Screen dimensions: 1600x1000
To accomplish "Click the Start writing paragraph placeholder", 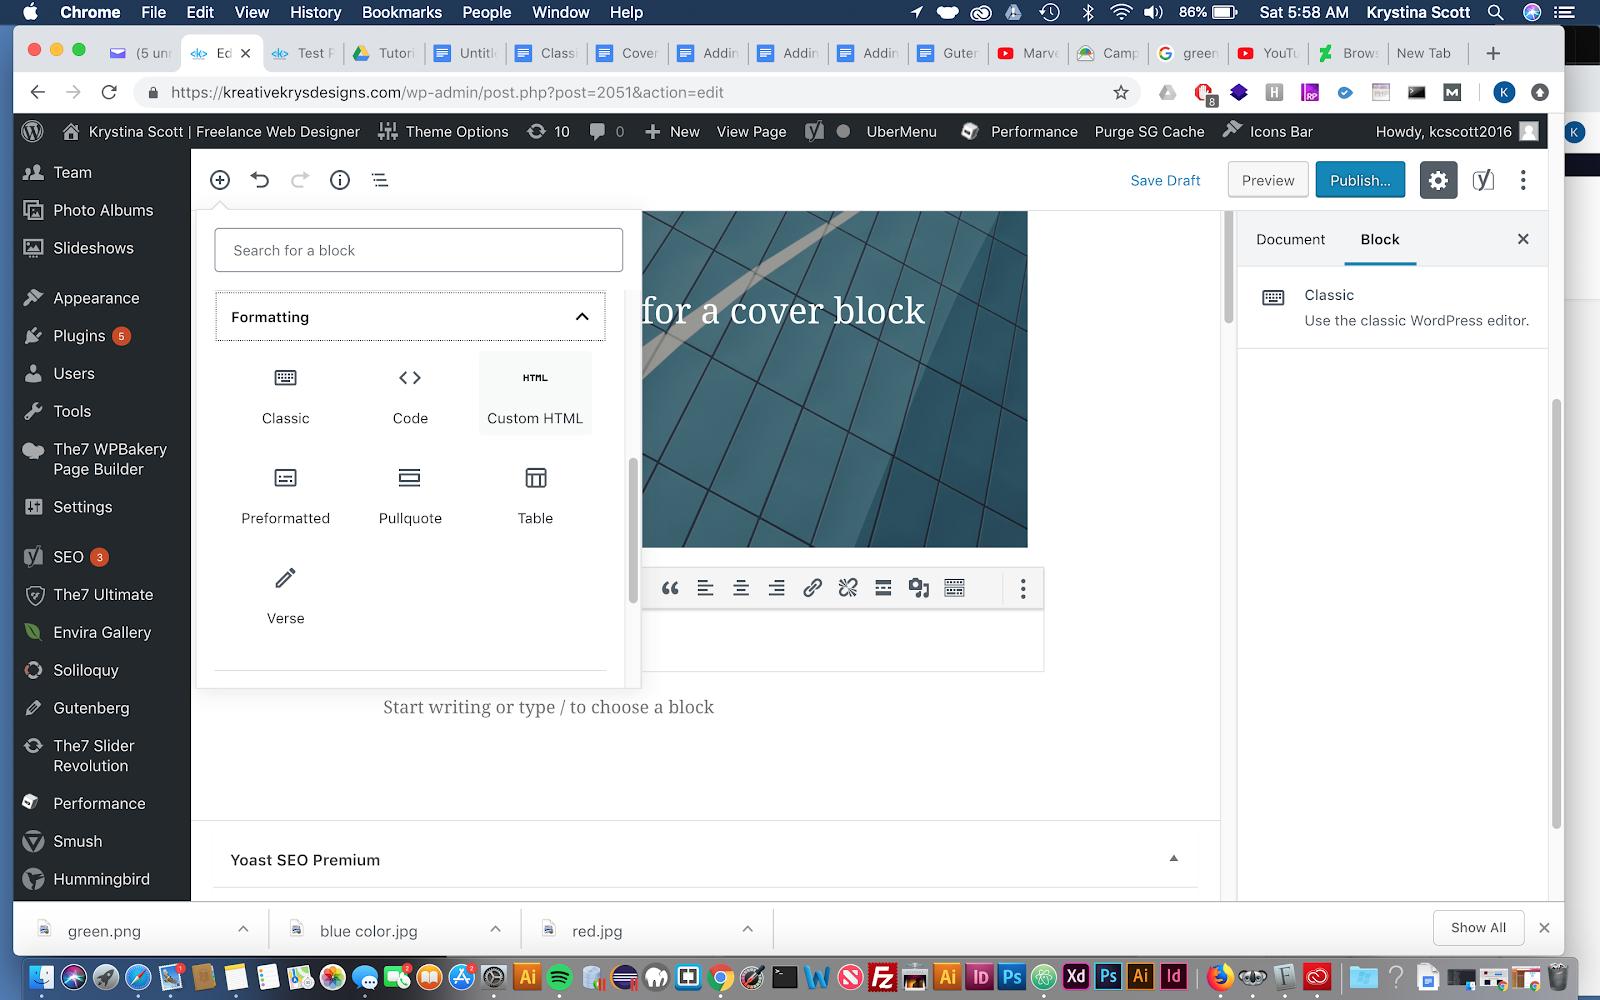I will point(548,707).
